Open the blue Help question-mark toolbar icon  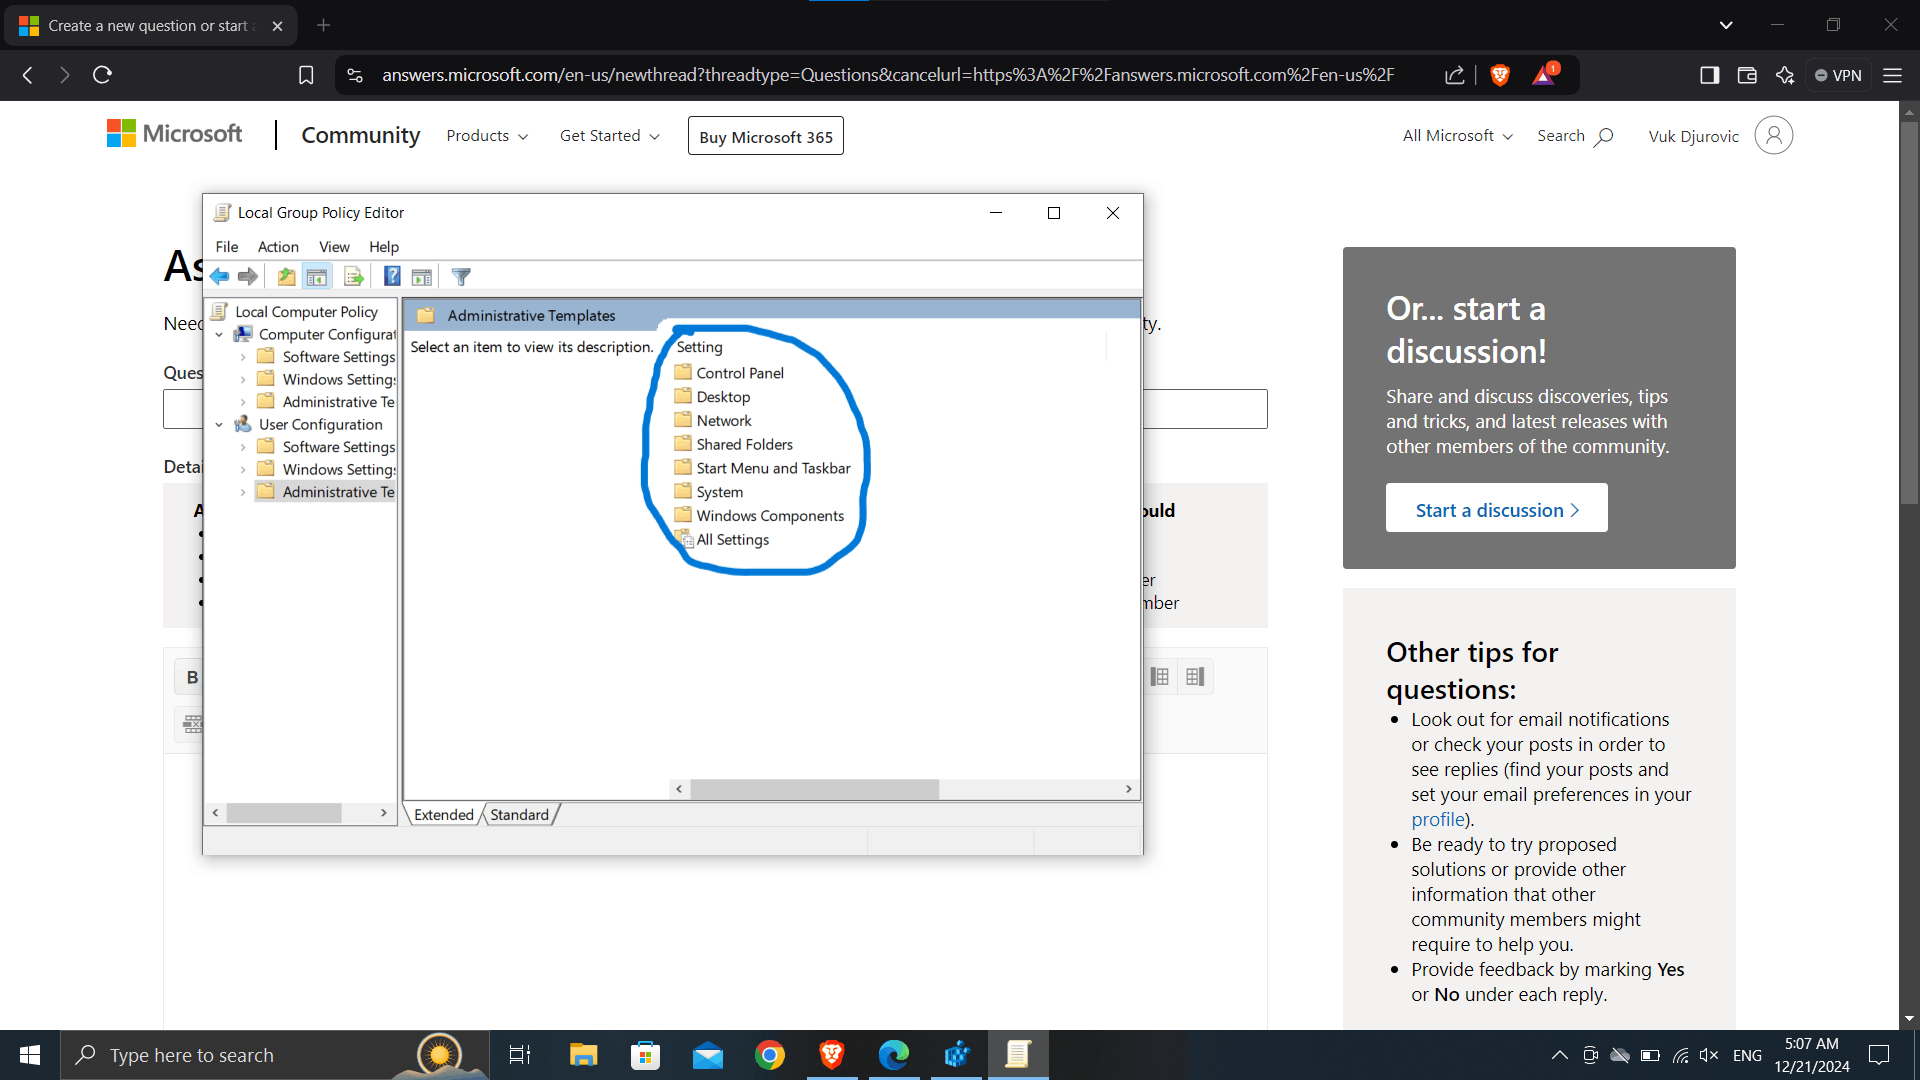click(x=392, y=277)
